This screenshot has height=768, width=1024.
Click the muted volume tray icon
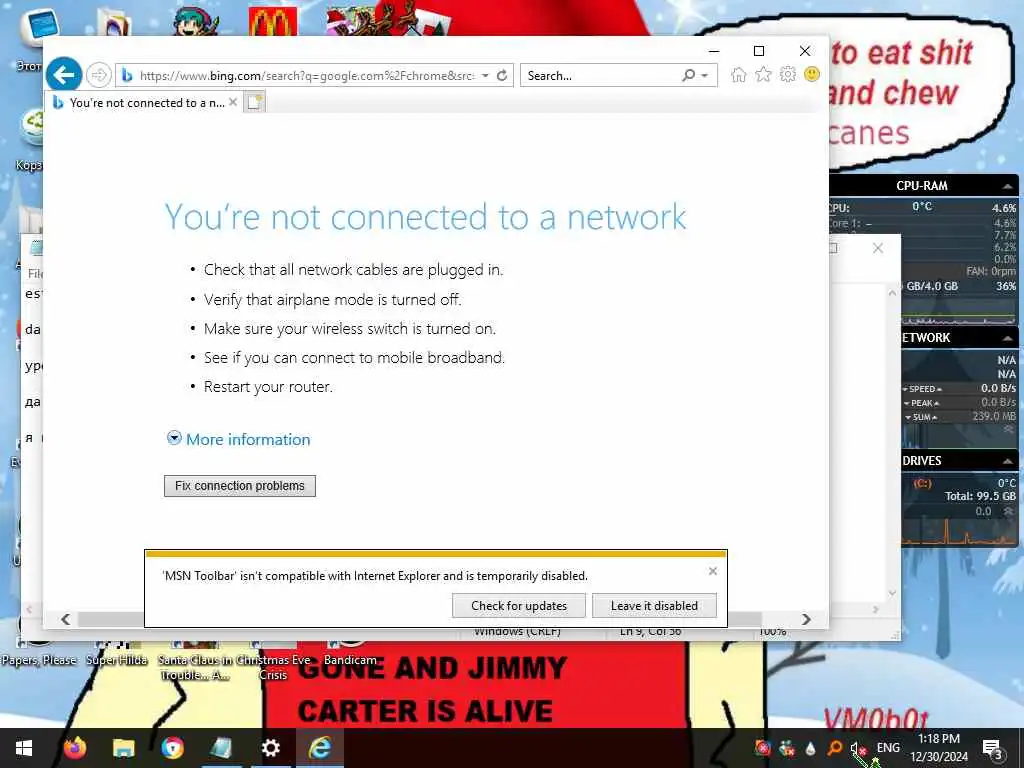858,748
